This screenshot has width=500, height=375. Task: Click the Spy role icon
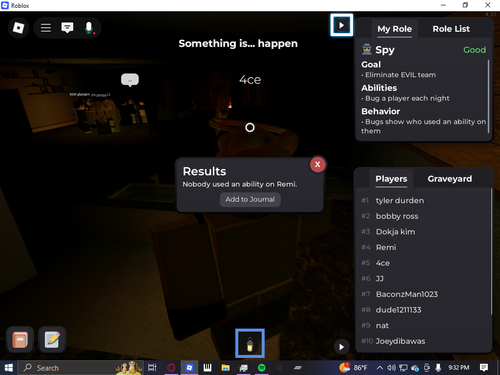(x=367, y=50)
